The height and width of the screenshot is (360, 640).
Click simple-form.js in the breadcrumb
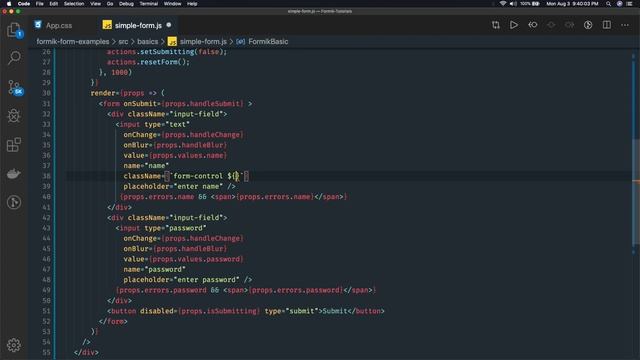pyautogui.click(x=203, y=42)
